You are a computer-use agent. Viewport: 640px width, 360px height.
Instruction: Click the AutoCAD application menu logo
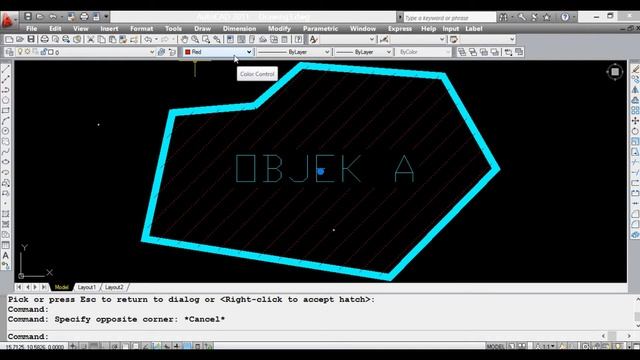(x=7, y=20)
